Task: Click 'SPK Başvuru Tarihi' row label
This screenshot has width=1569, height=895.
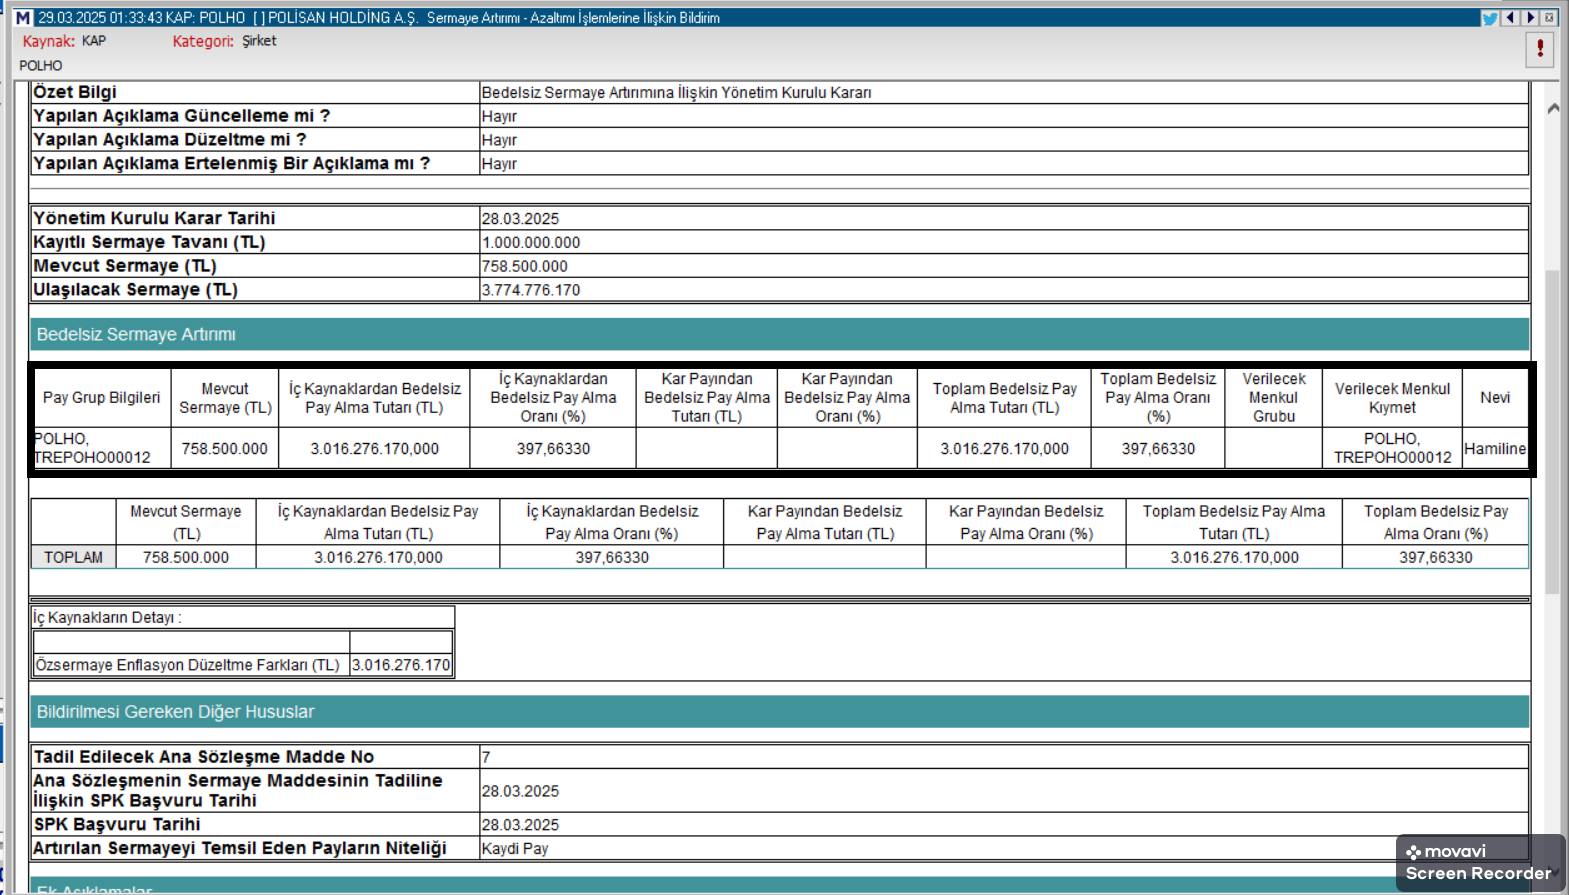Action: click(117, 824)
